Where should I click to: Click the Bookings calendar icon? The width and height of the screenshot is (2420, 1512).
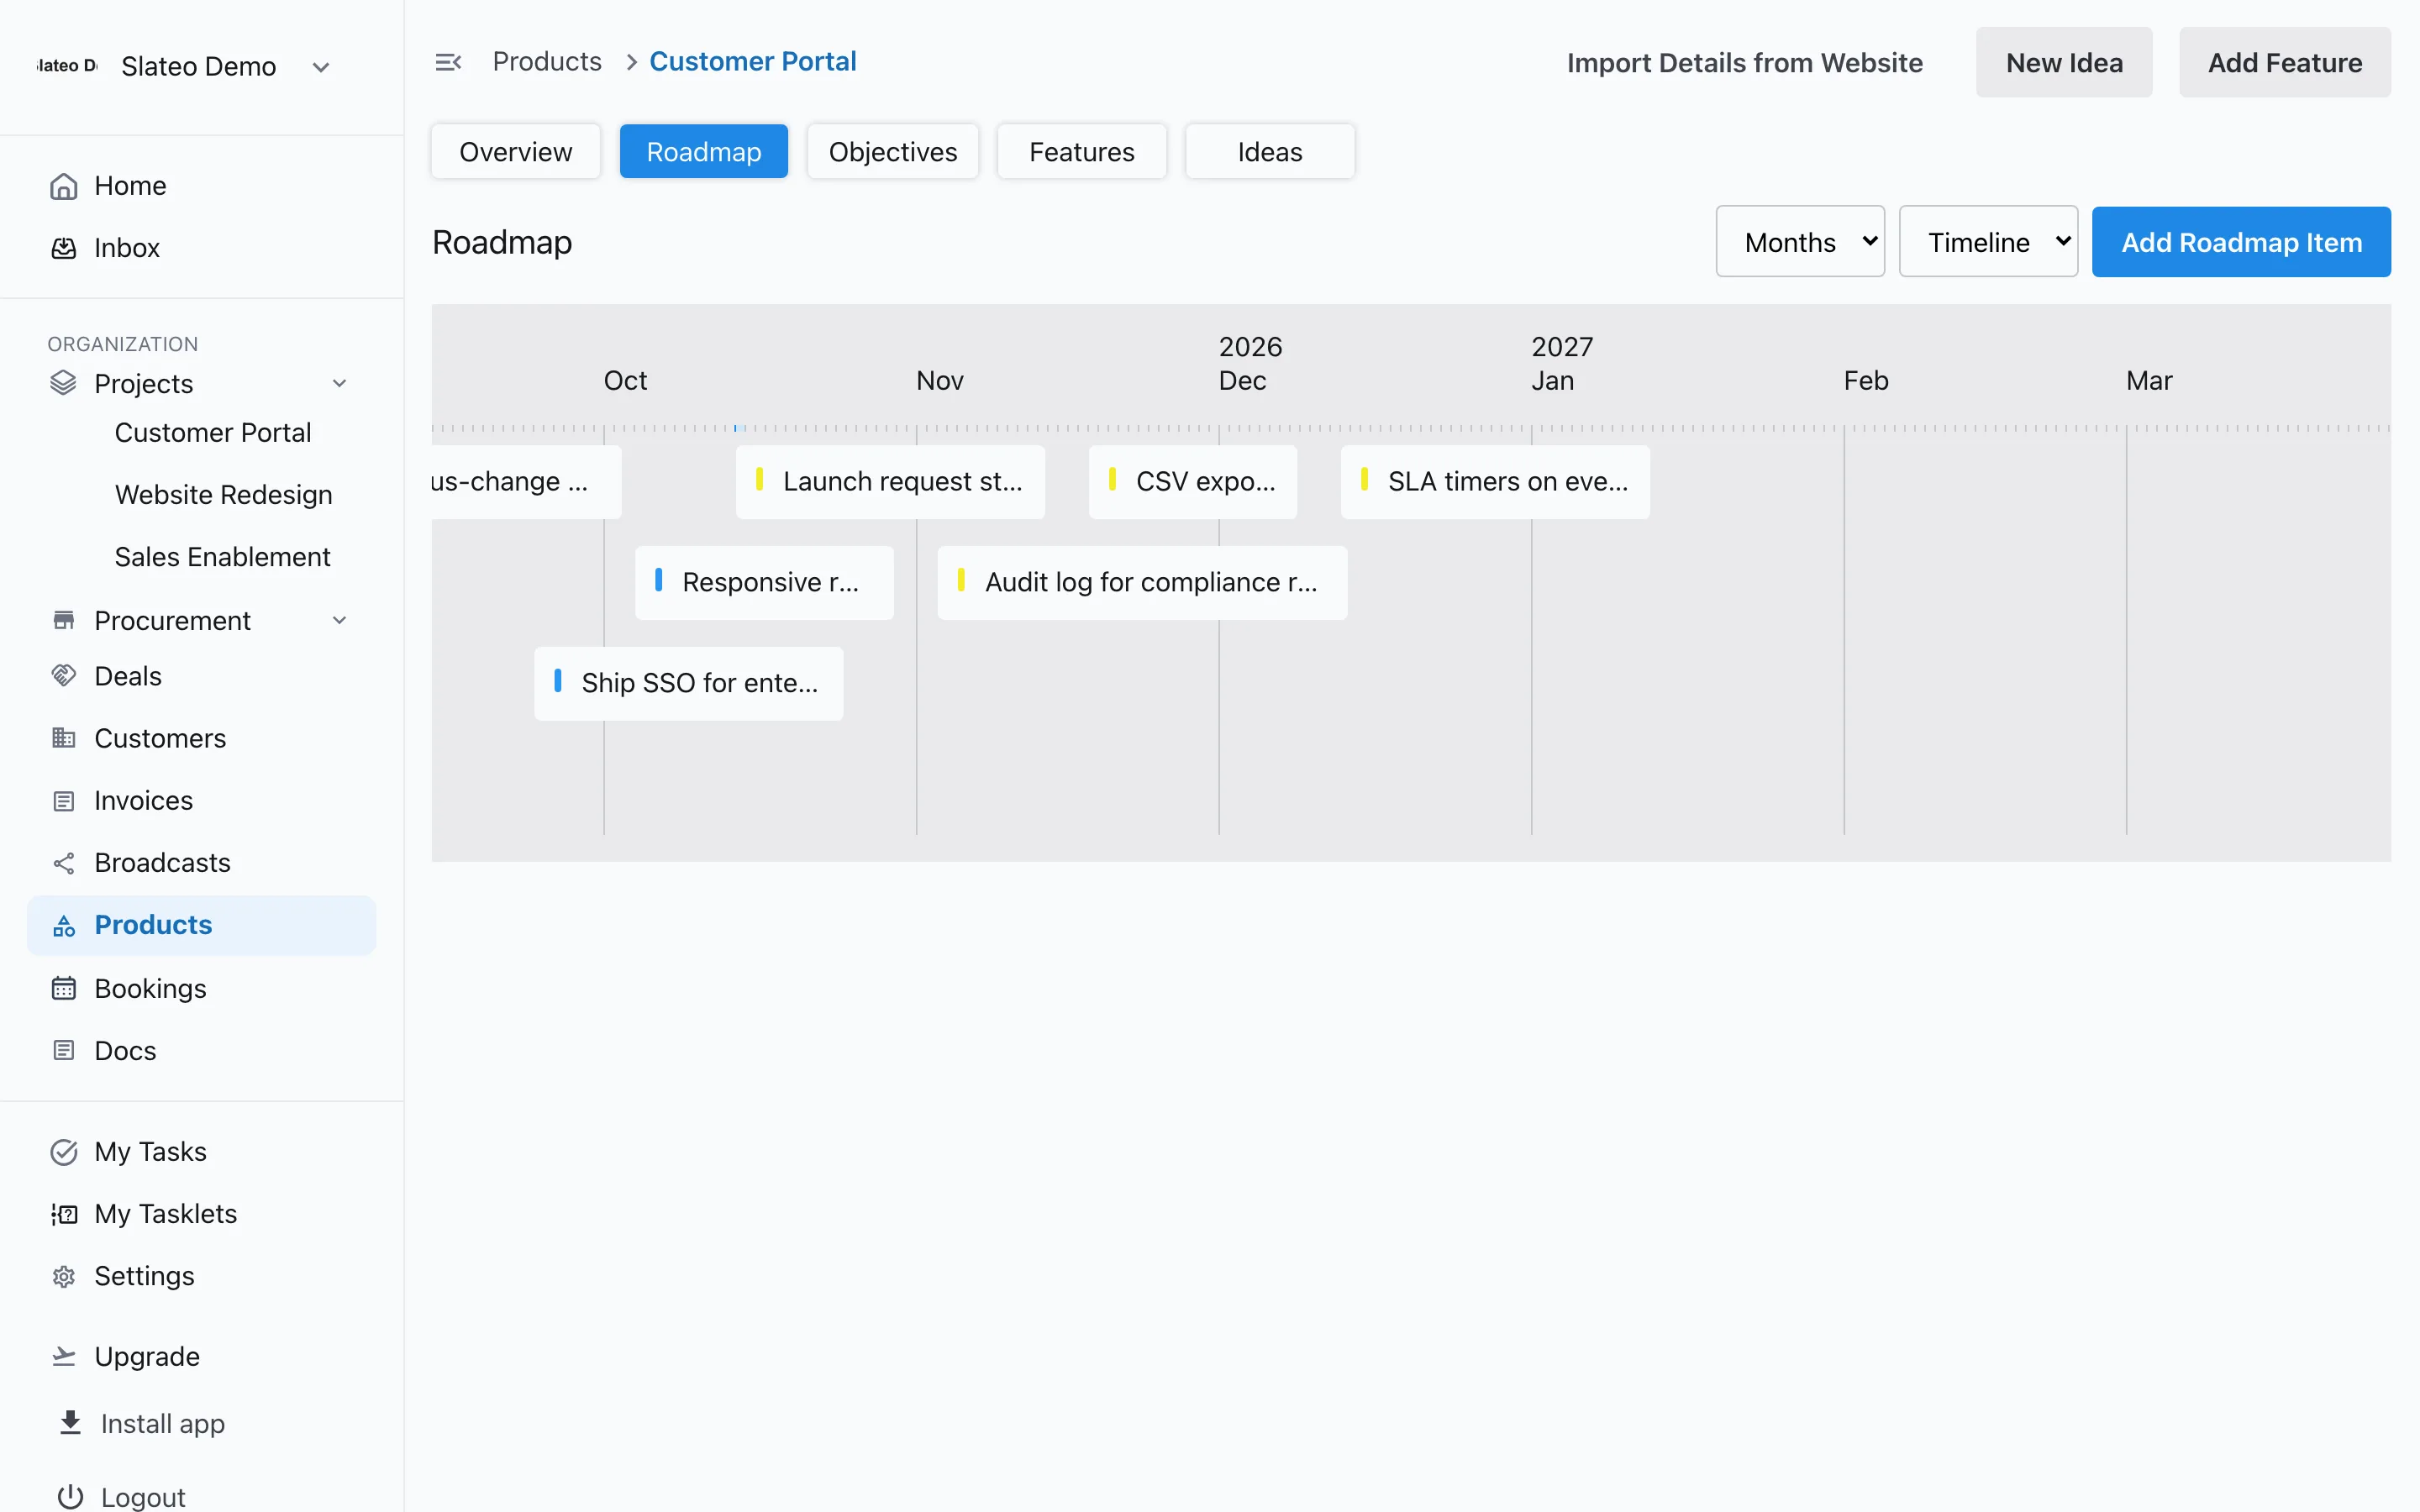[64, 988]
